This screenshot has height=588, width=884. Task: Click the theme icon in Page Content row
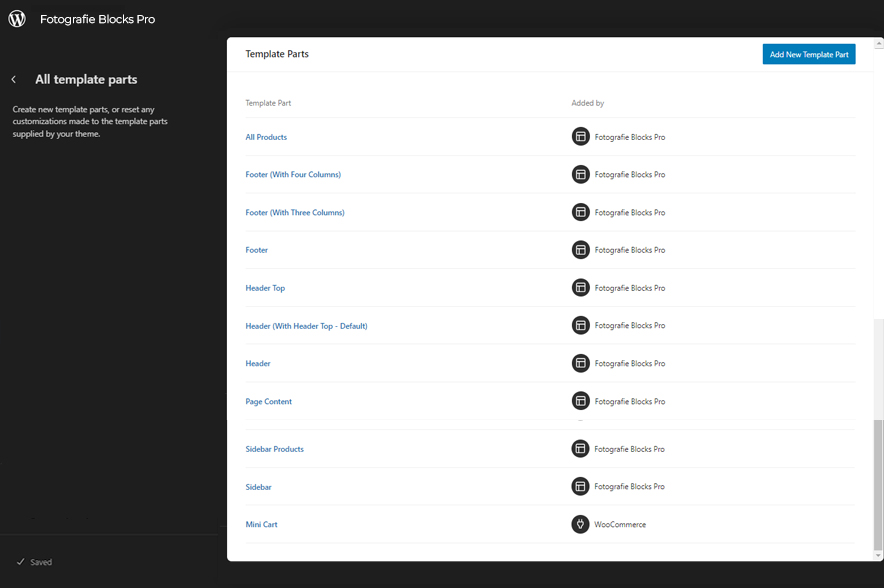pos(580,401)
